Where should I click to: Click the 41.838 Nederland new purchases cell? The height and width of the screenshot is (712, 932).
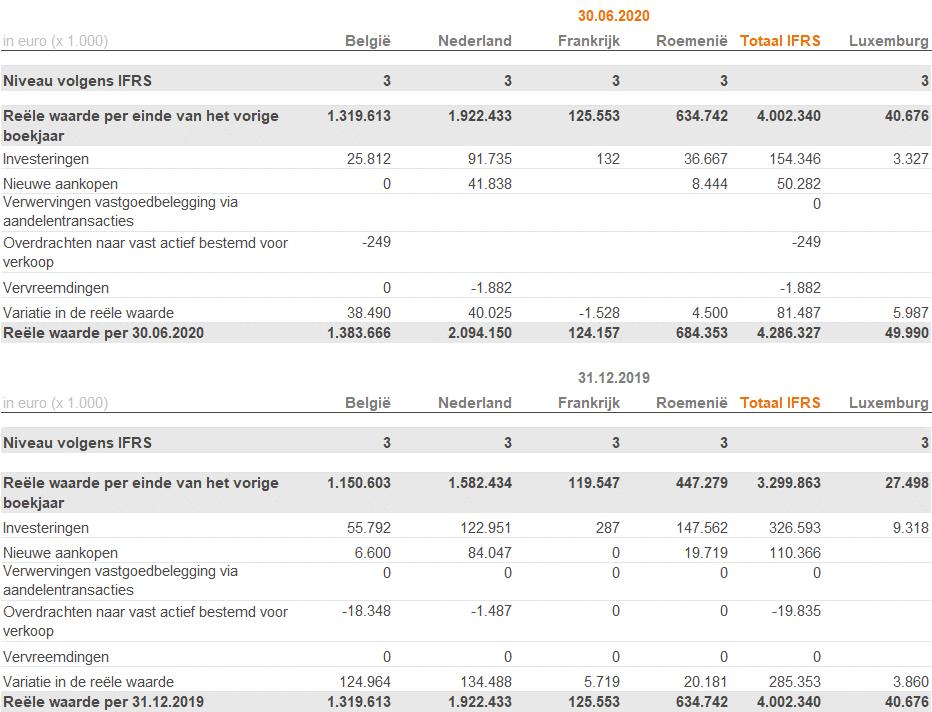click(x=490, y=184)
